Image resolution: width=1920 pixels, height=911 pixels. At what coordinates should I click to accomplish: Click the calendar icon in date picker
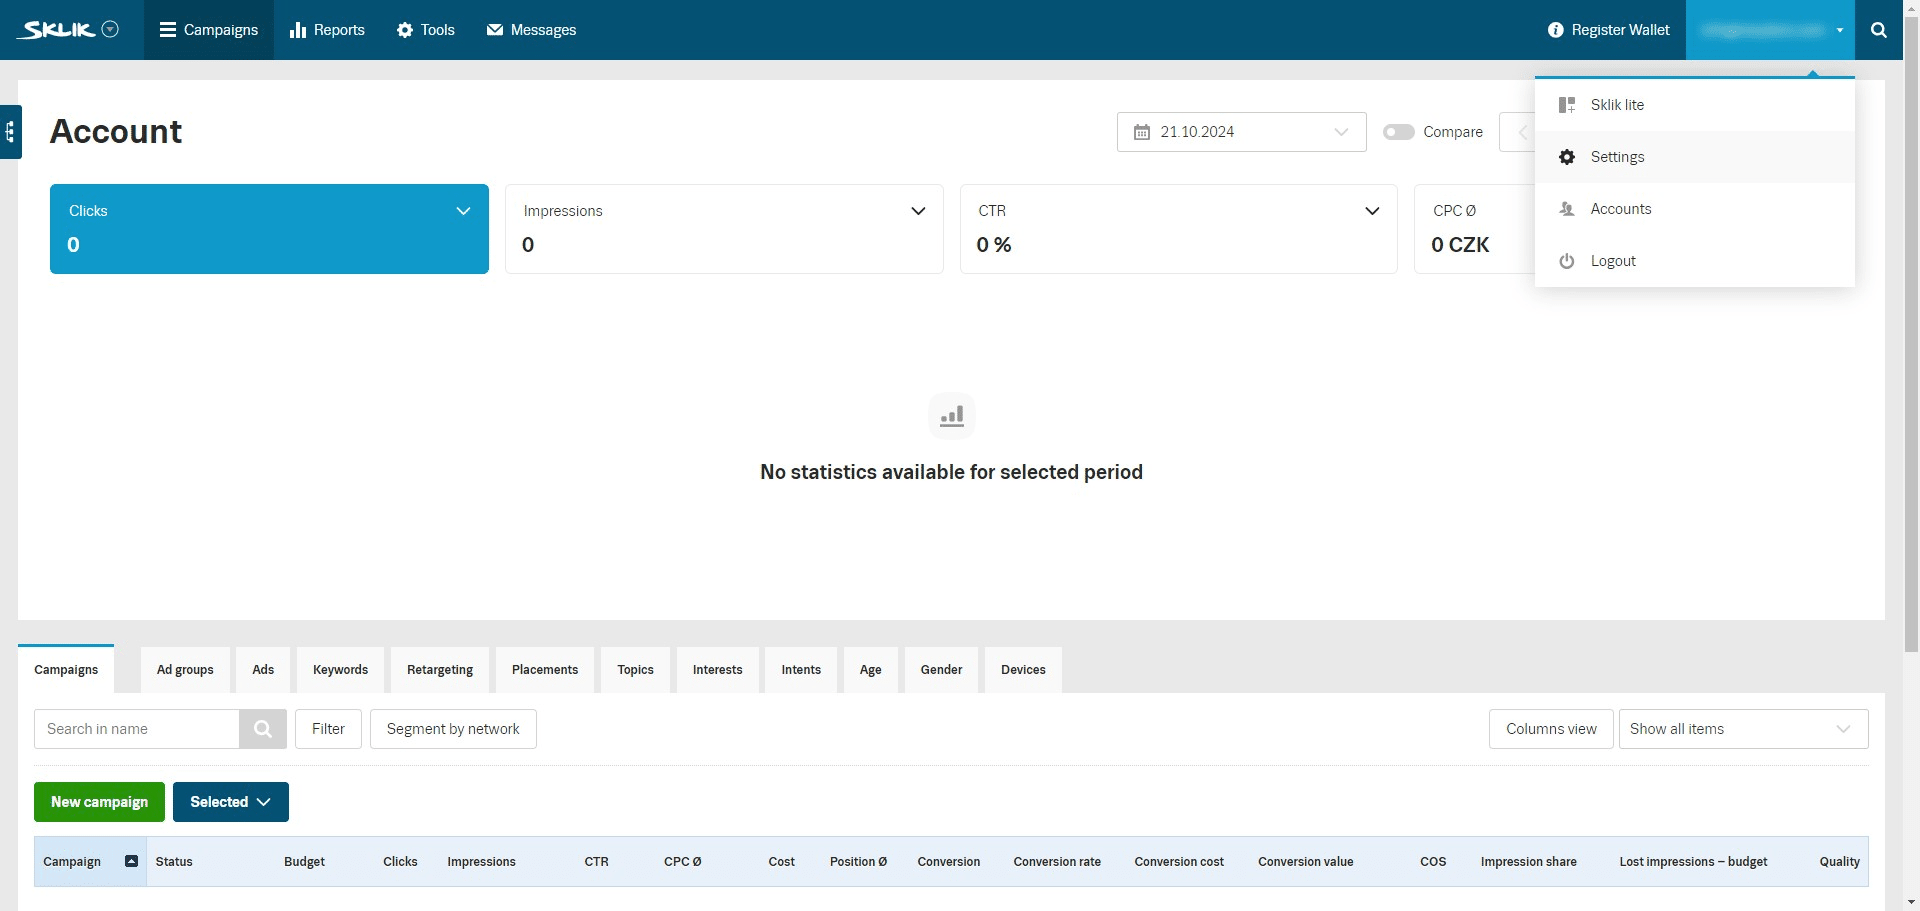point(1141,132)
